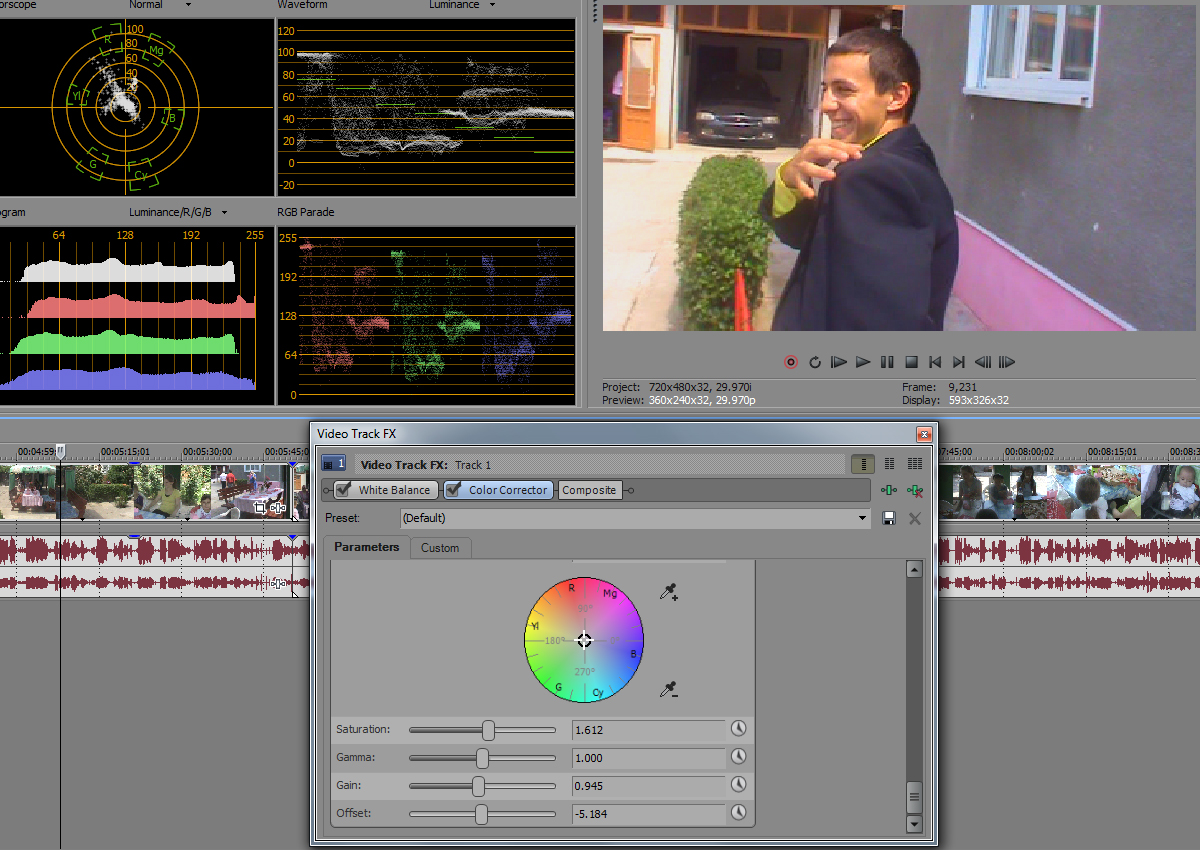Switch to the Custom tab

440,548
